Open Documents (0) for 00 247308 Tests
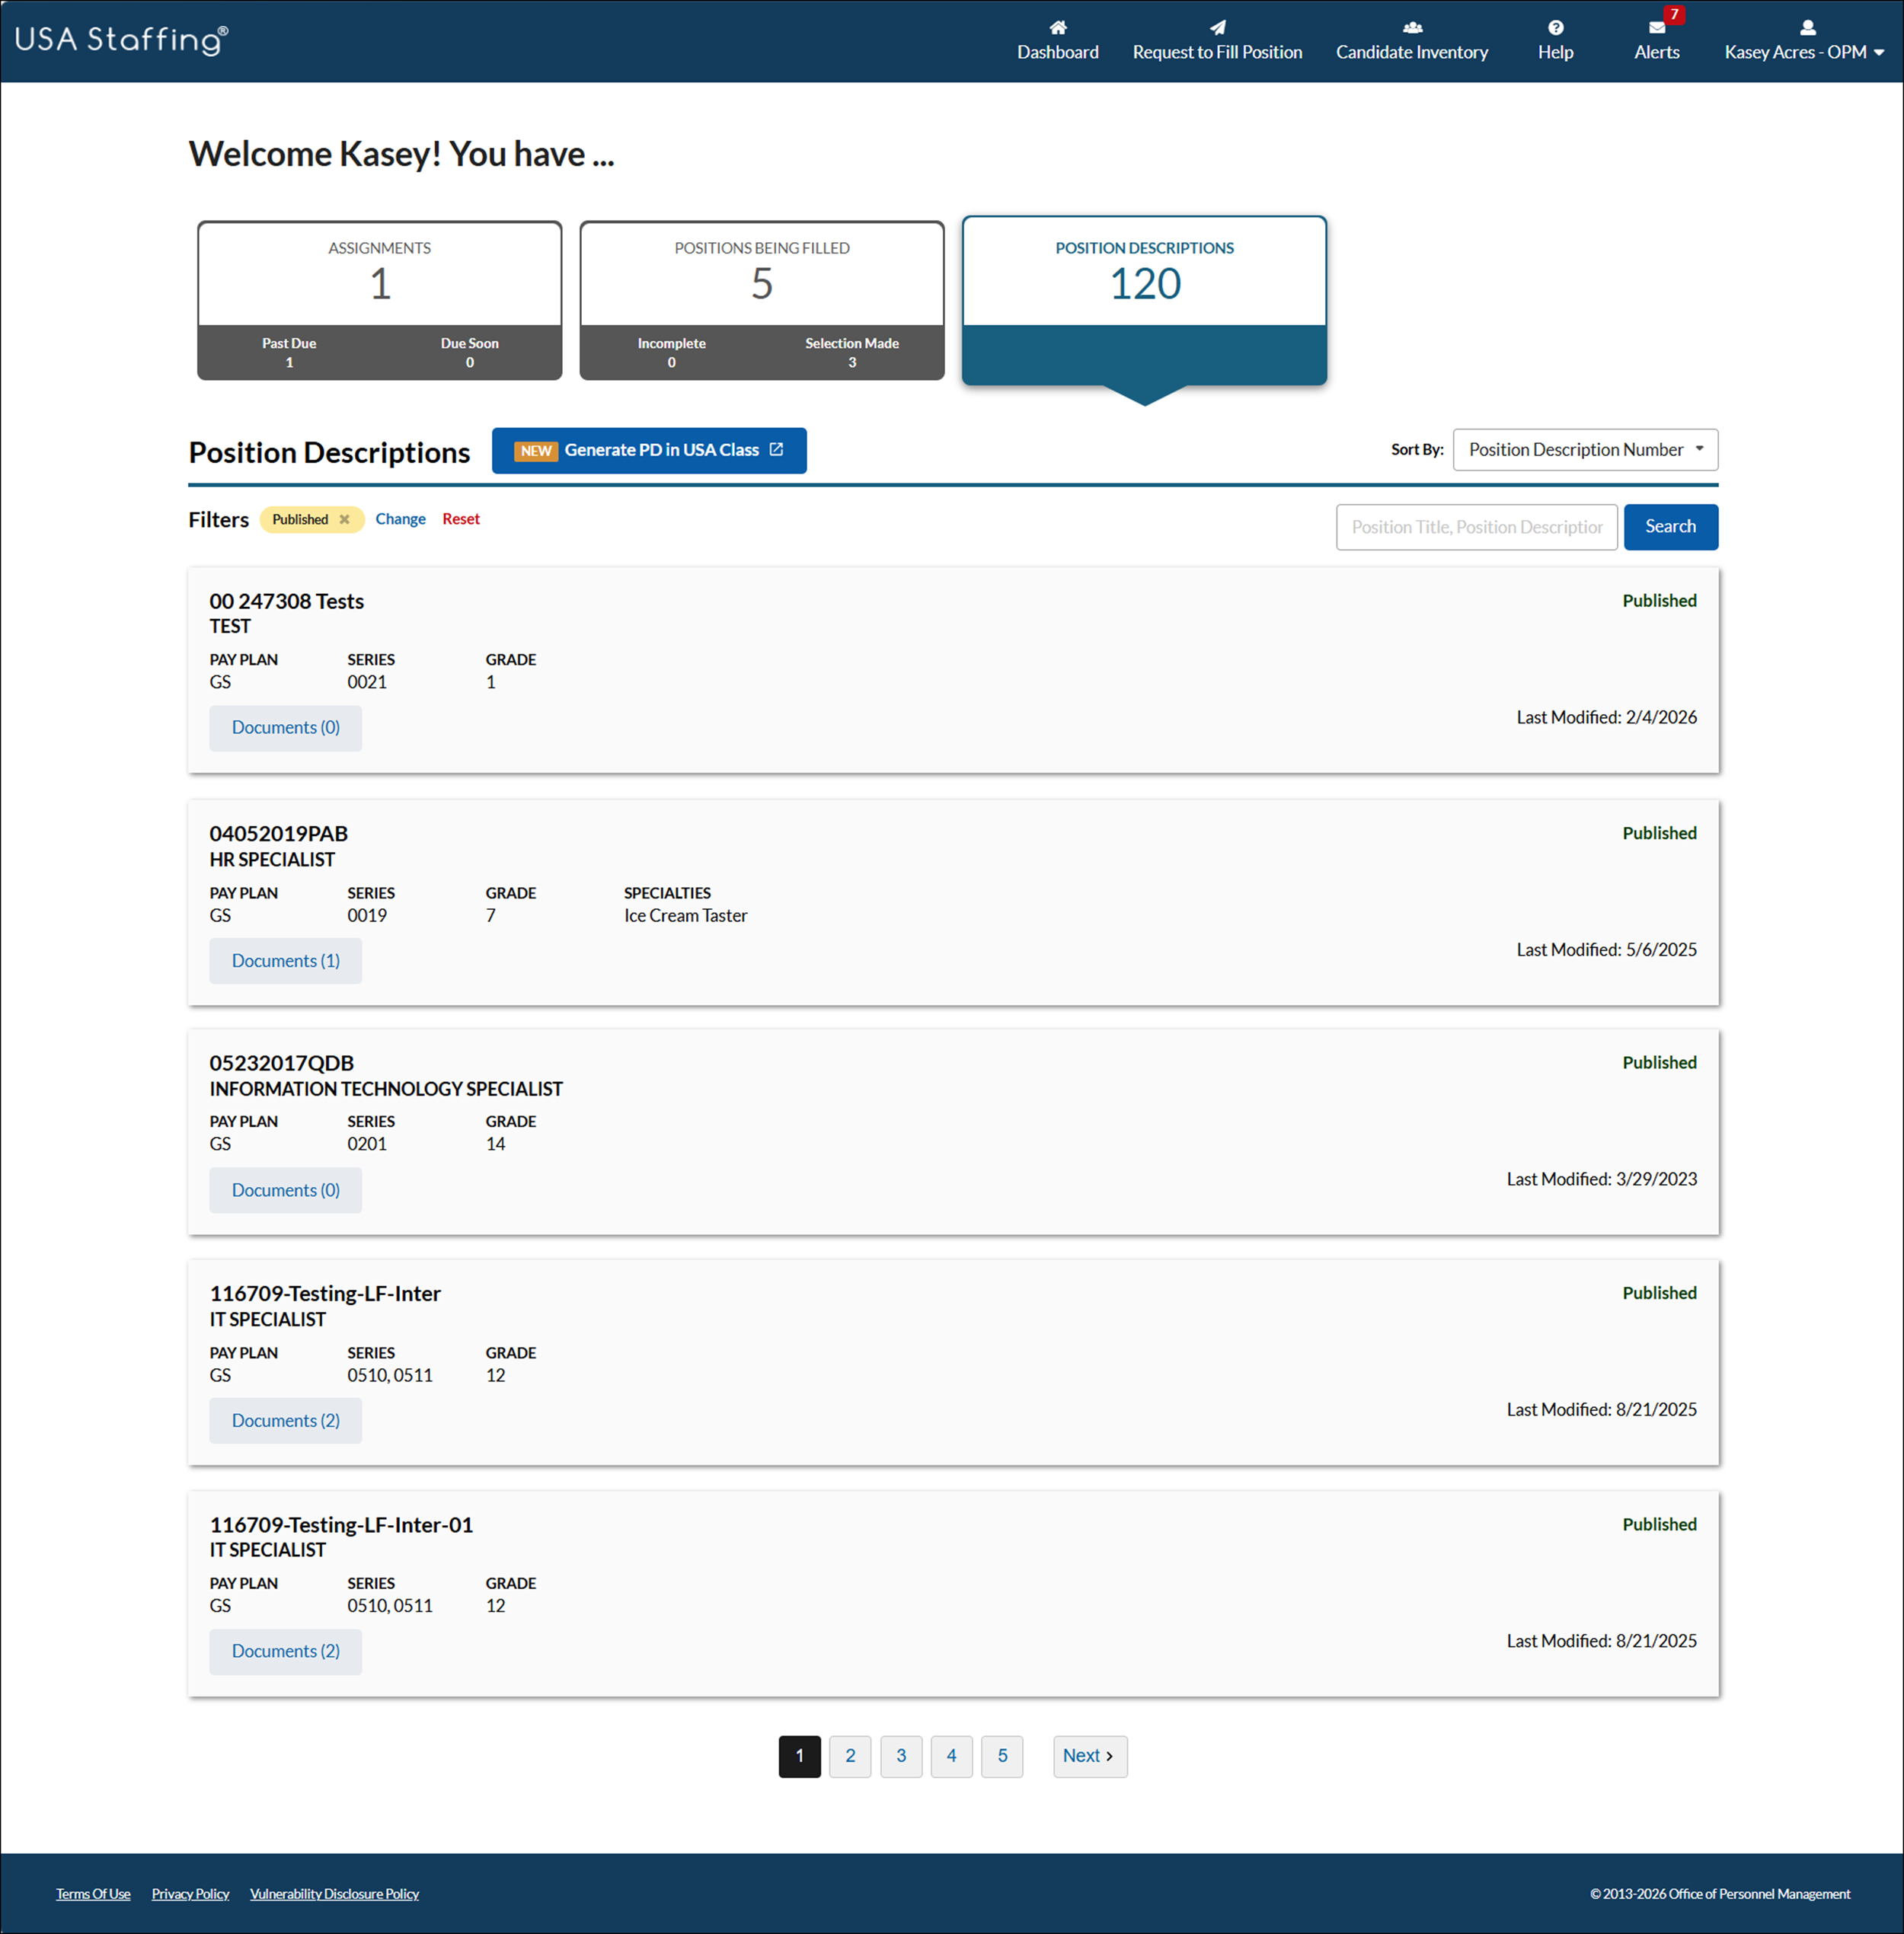The height and width of the screenshot is (1934, 1904). [285, 728]
